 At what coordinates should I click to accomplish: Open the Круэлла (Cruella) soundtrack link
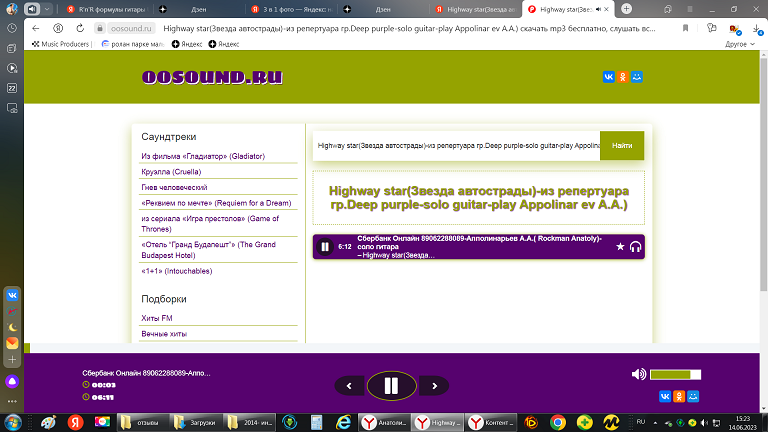point(171,172)
